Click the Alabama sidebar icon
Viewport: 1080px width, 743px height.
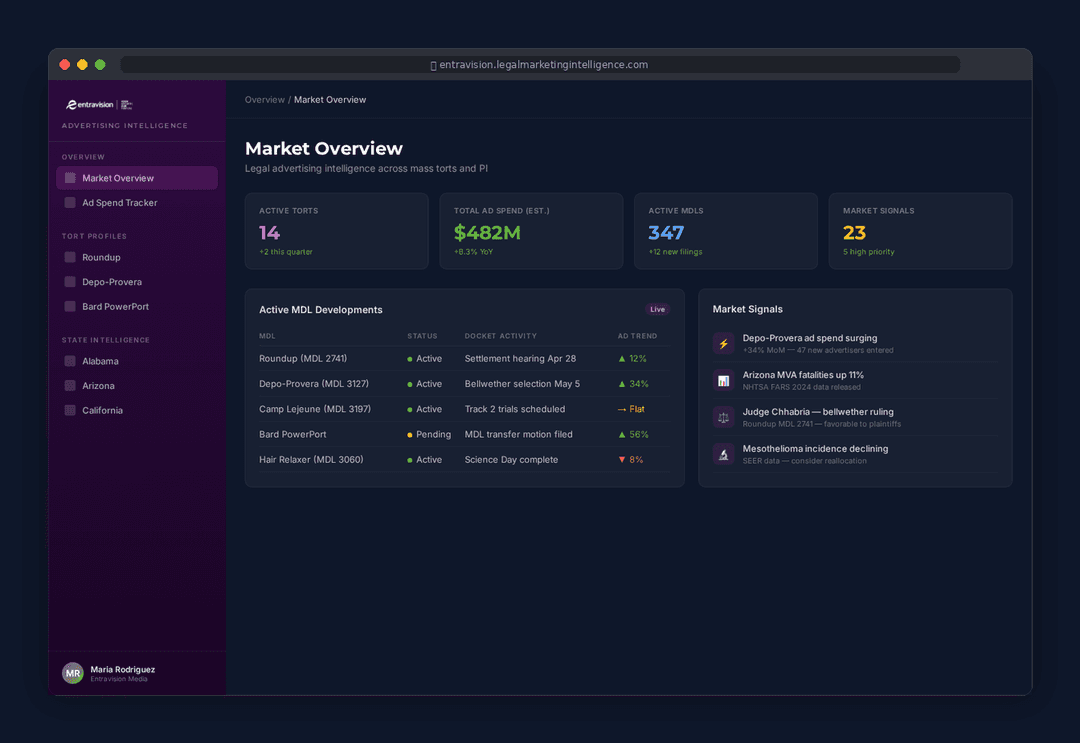point(70,361)
